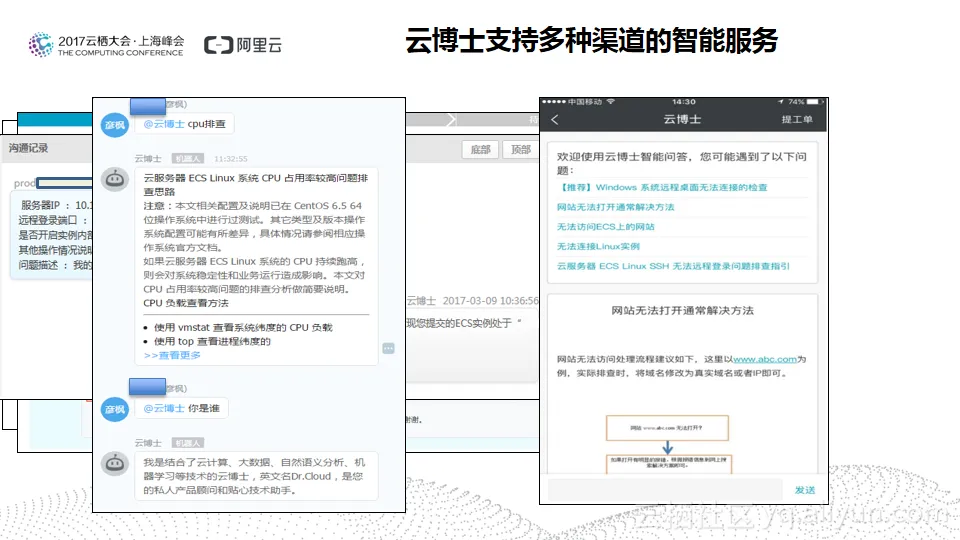Open the www.abc.com hyperlink
This screenshot has height=540, width=960.
coord(765,359)
